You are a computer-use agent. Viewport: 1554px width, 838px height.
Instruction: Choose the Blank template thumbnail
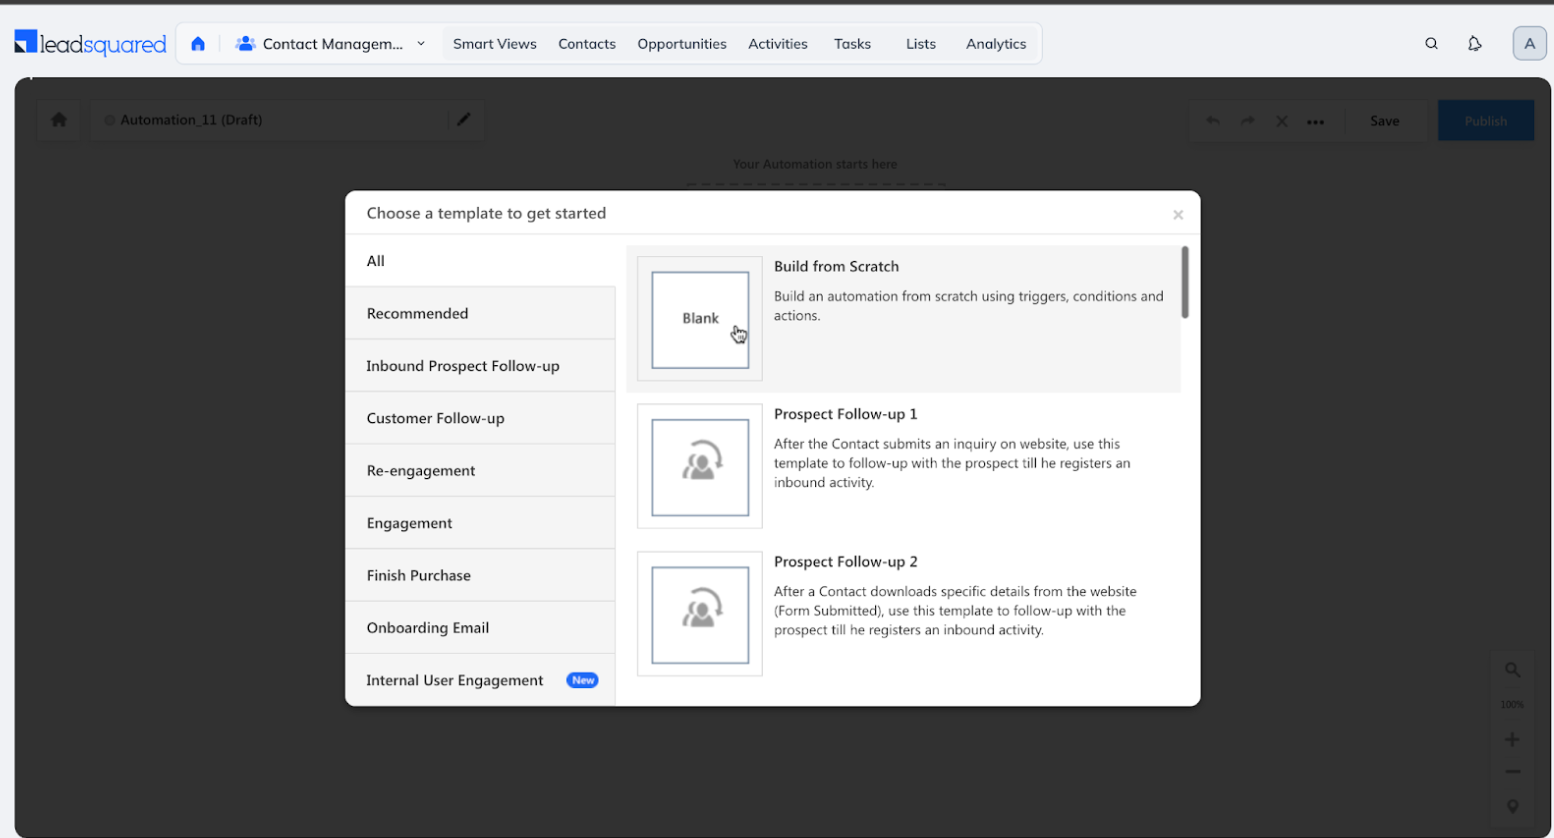[700, 319]
